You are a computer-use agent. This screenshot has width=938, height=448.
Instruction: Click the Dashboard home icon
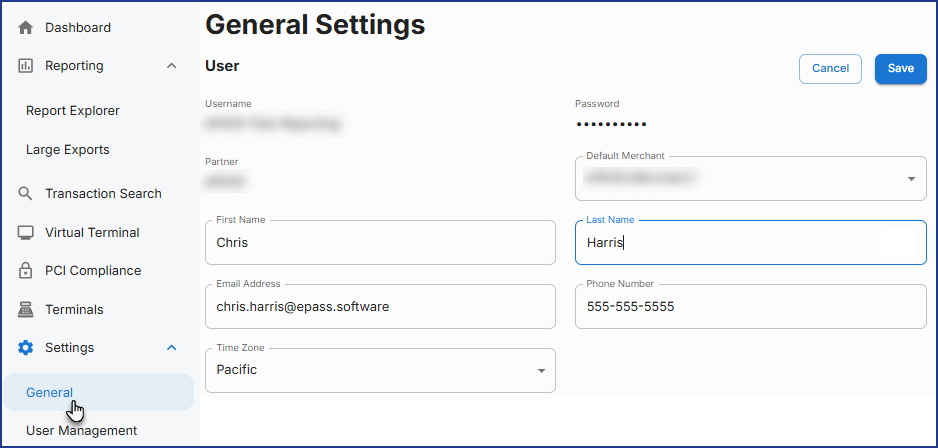[26, 27]
